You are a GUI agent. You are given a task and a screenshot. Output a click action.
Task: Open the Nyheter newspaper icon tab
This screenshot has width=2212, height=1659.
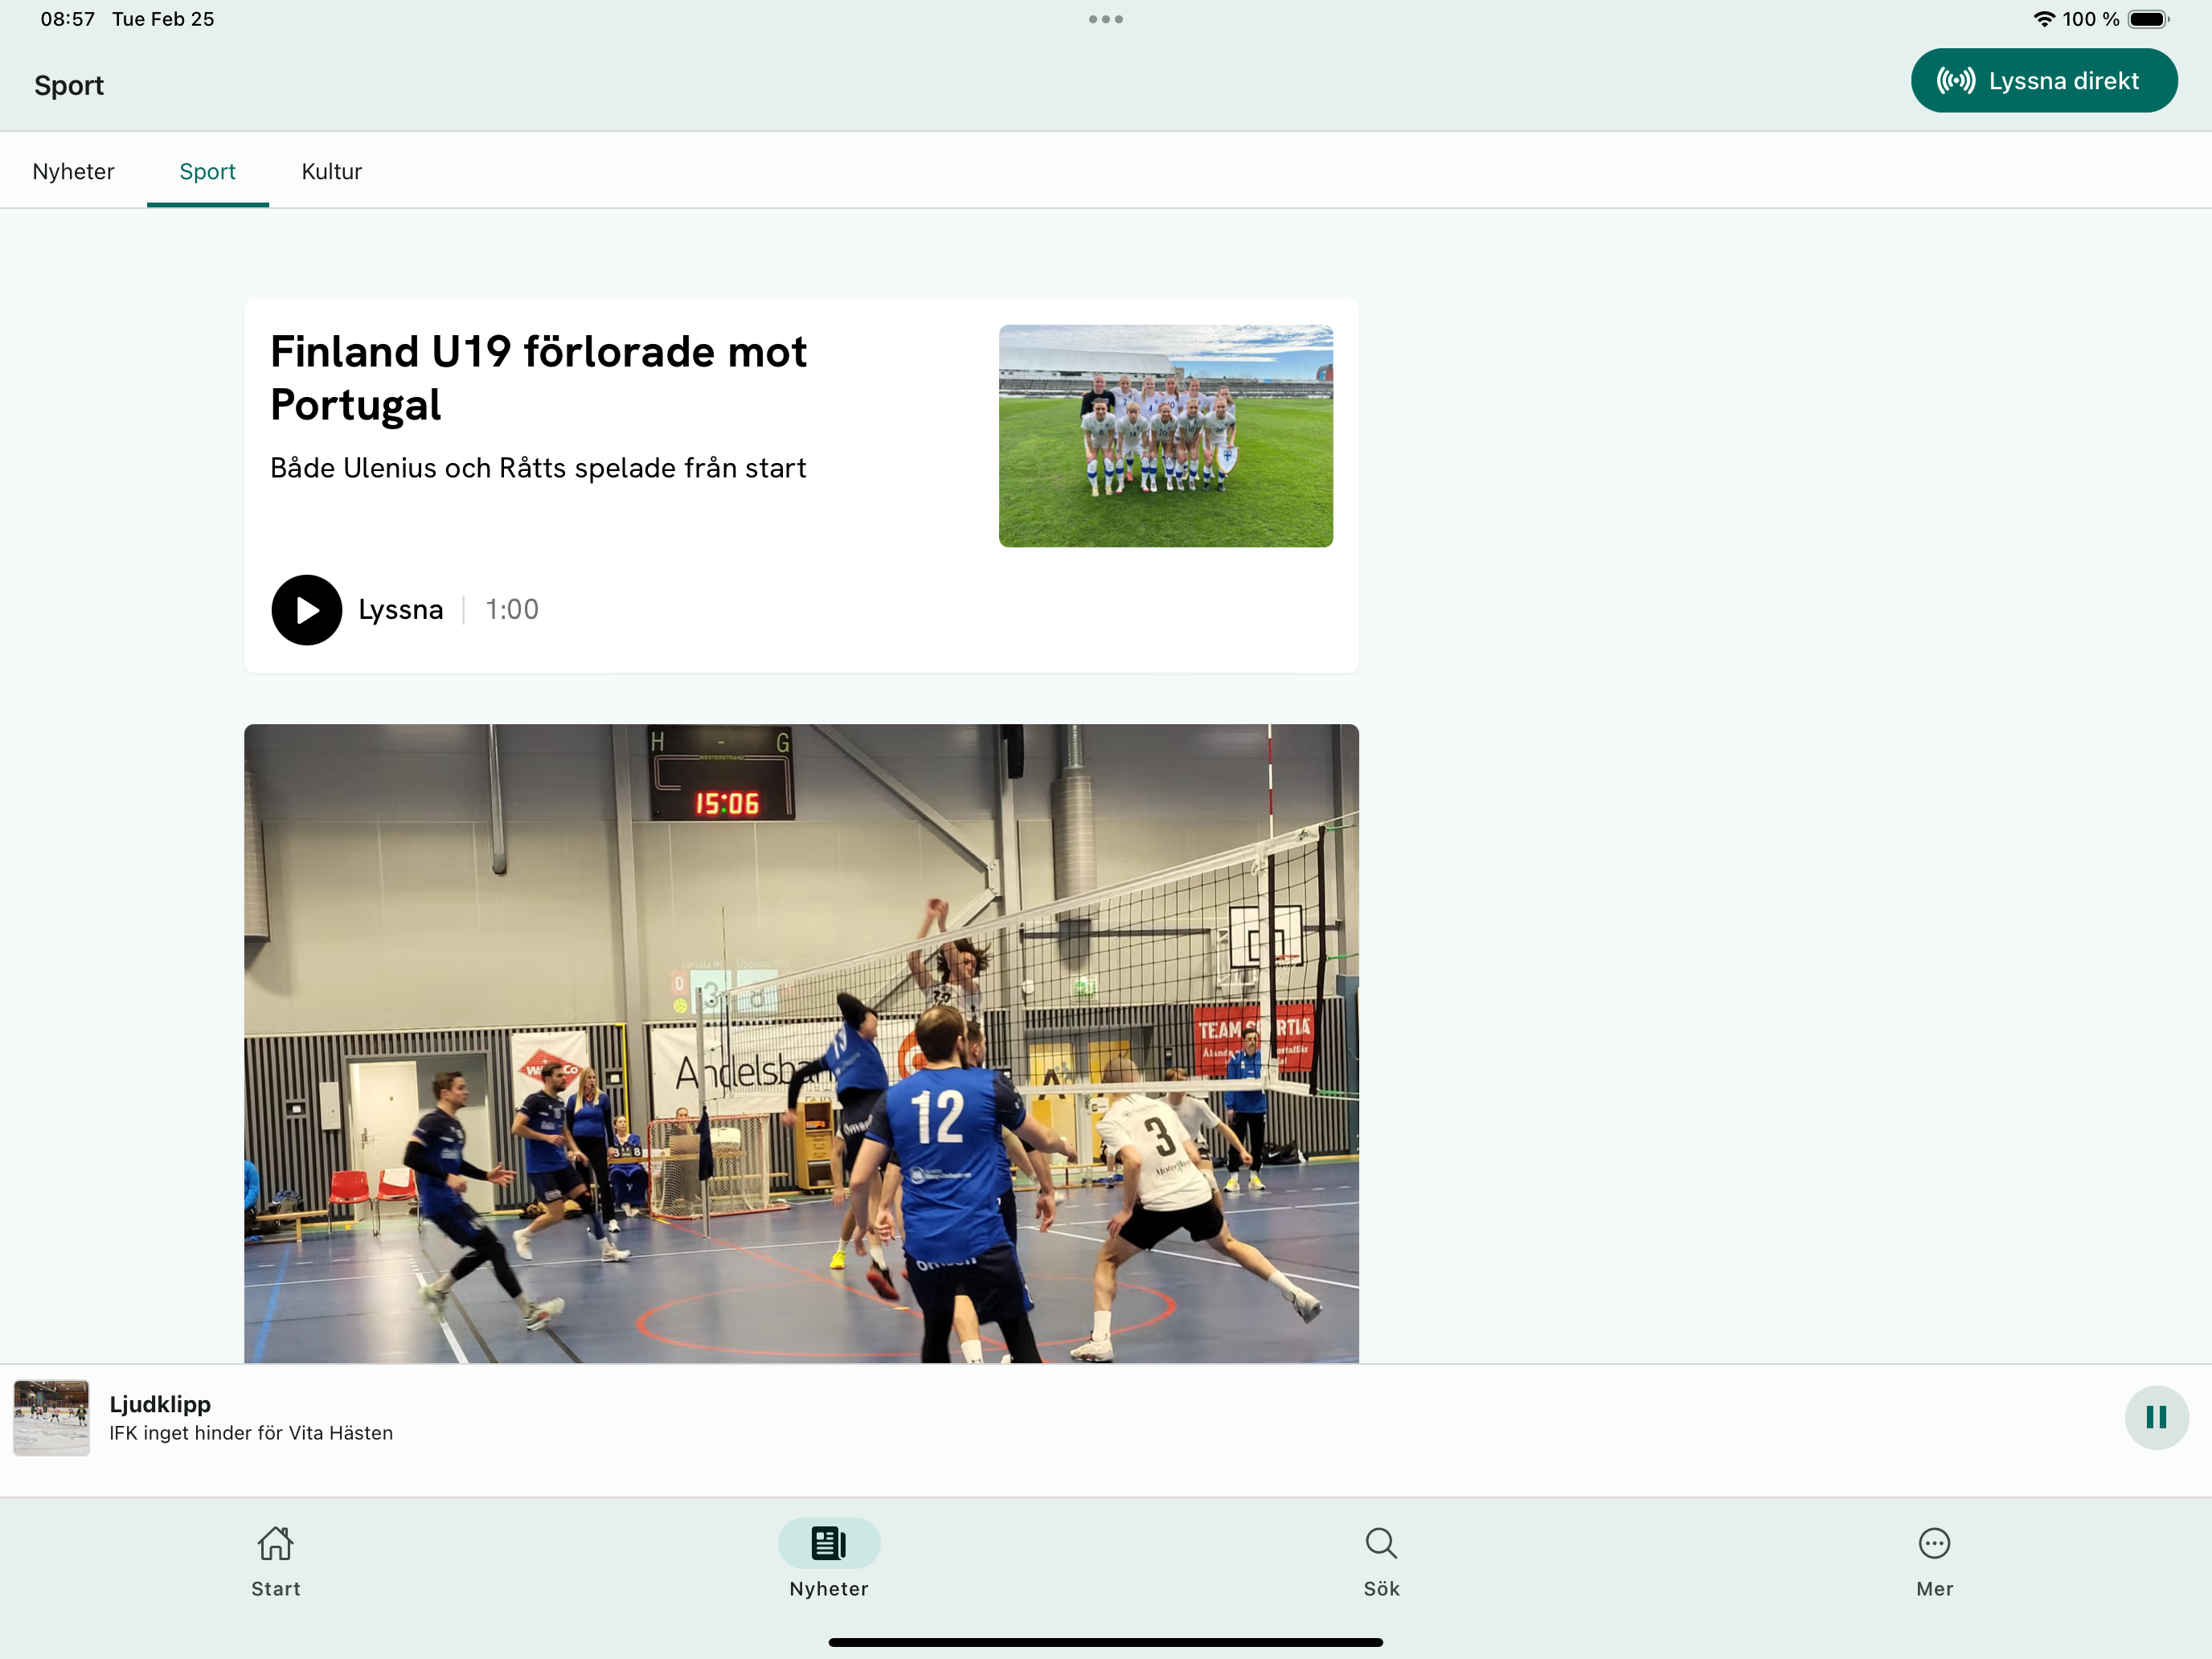pyautogui.click(x=828, y=1543)
